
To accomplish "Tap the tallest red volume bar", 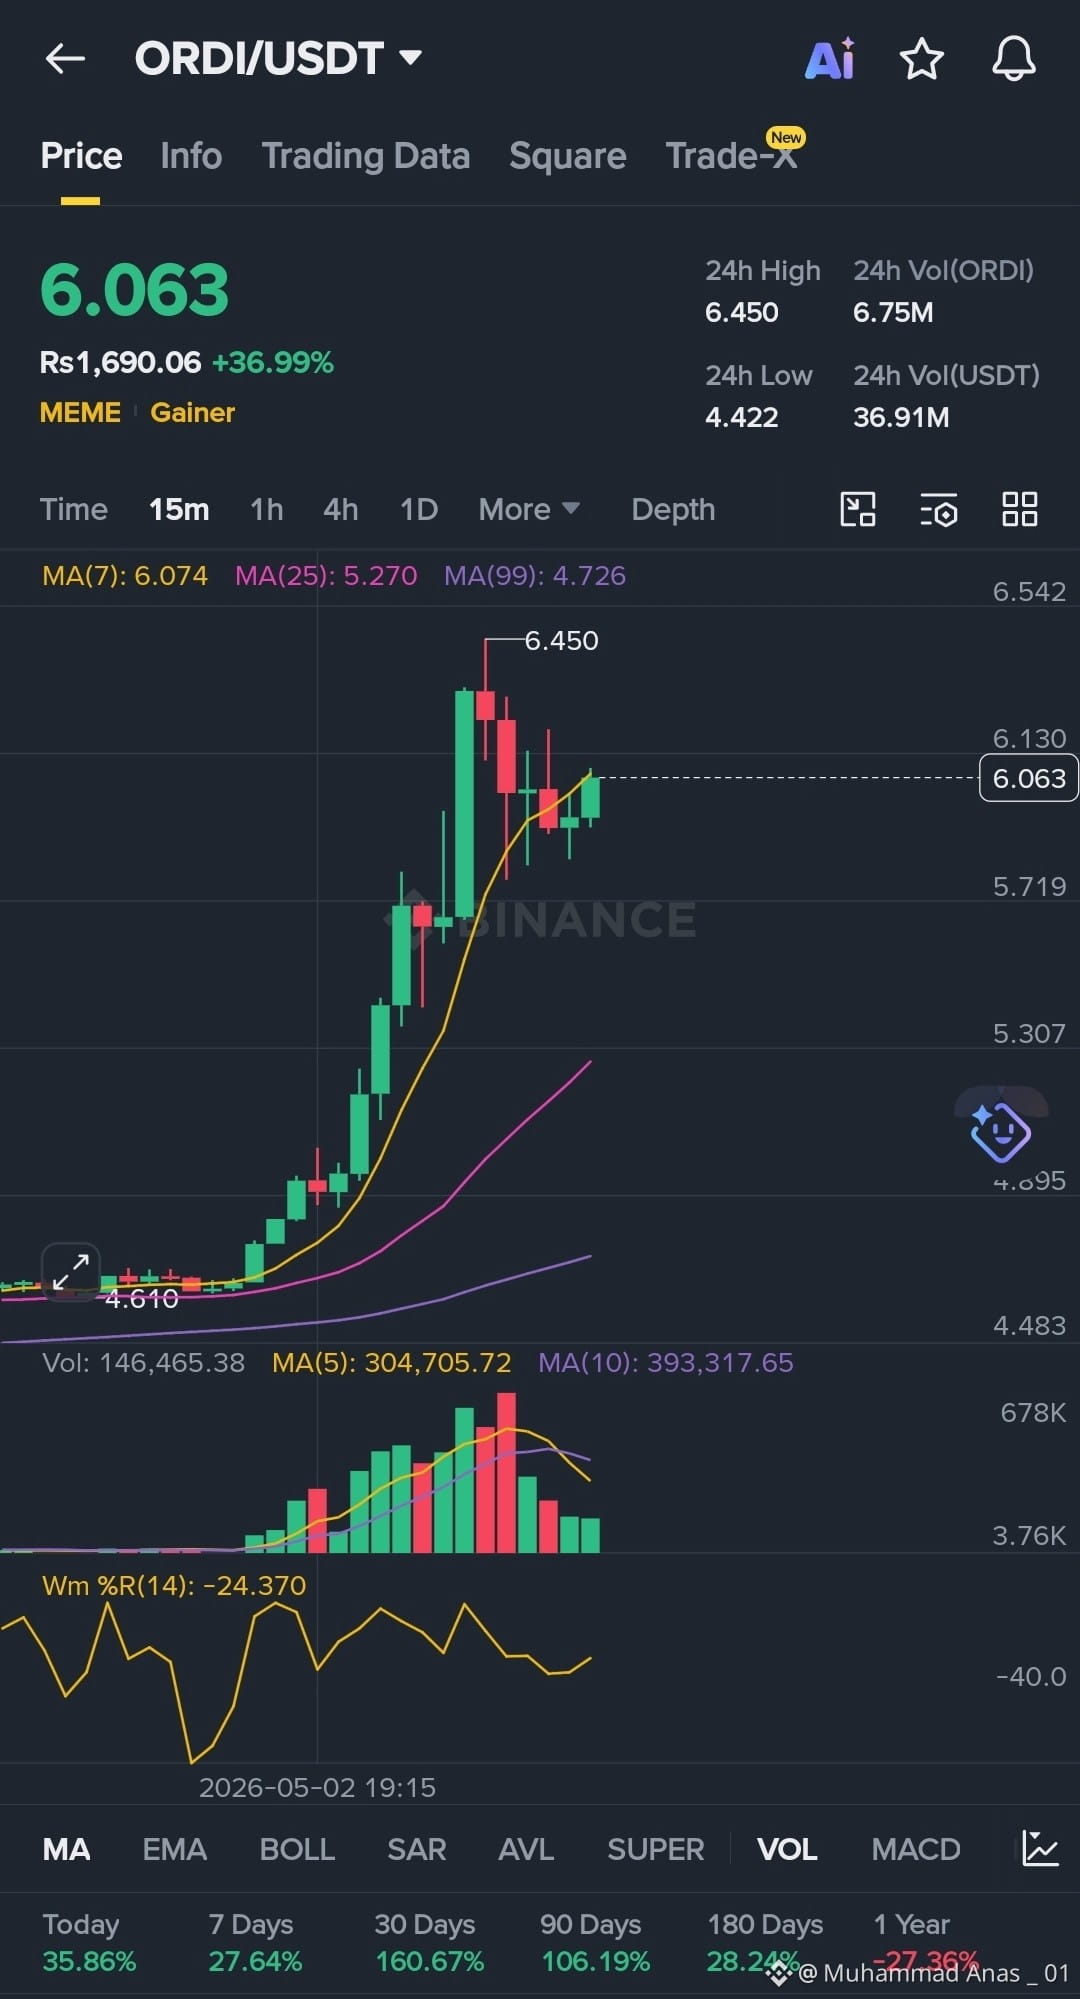I will [x=506, y=1472].
